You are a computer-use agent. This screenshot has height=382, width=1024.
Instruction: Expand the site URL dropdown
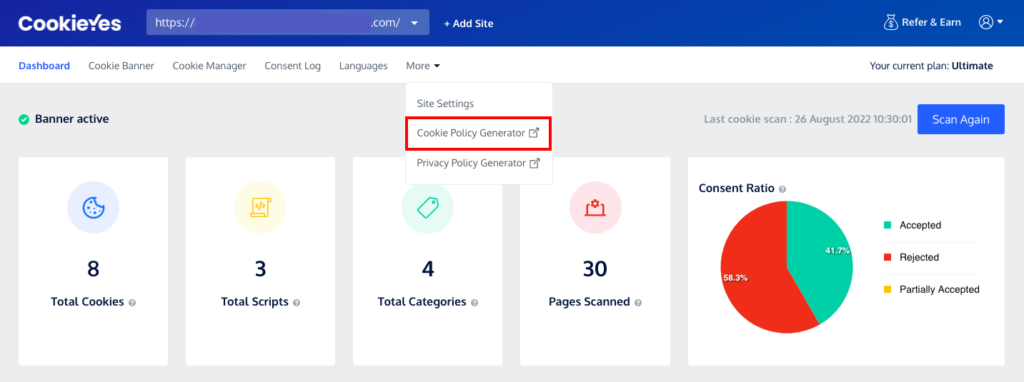(x=414, y=23)
